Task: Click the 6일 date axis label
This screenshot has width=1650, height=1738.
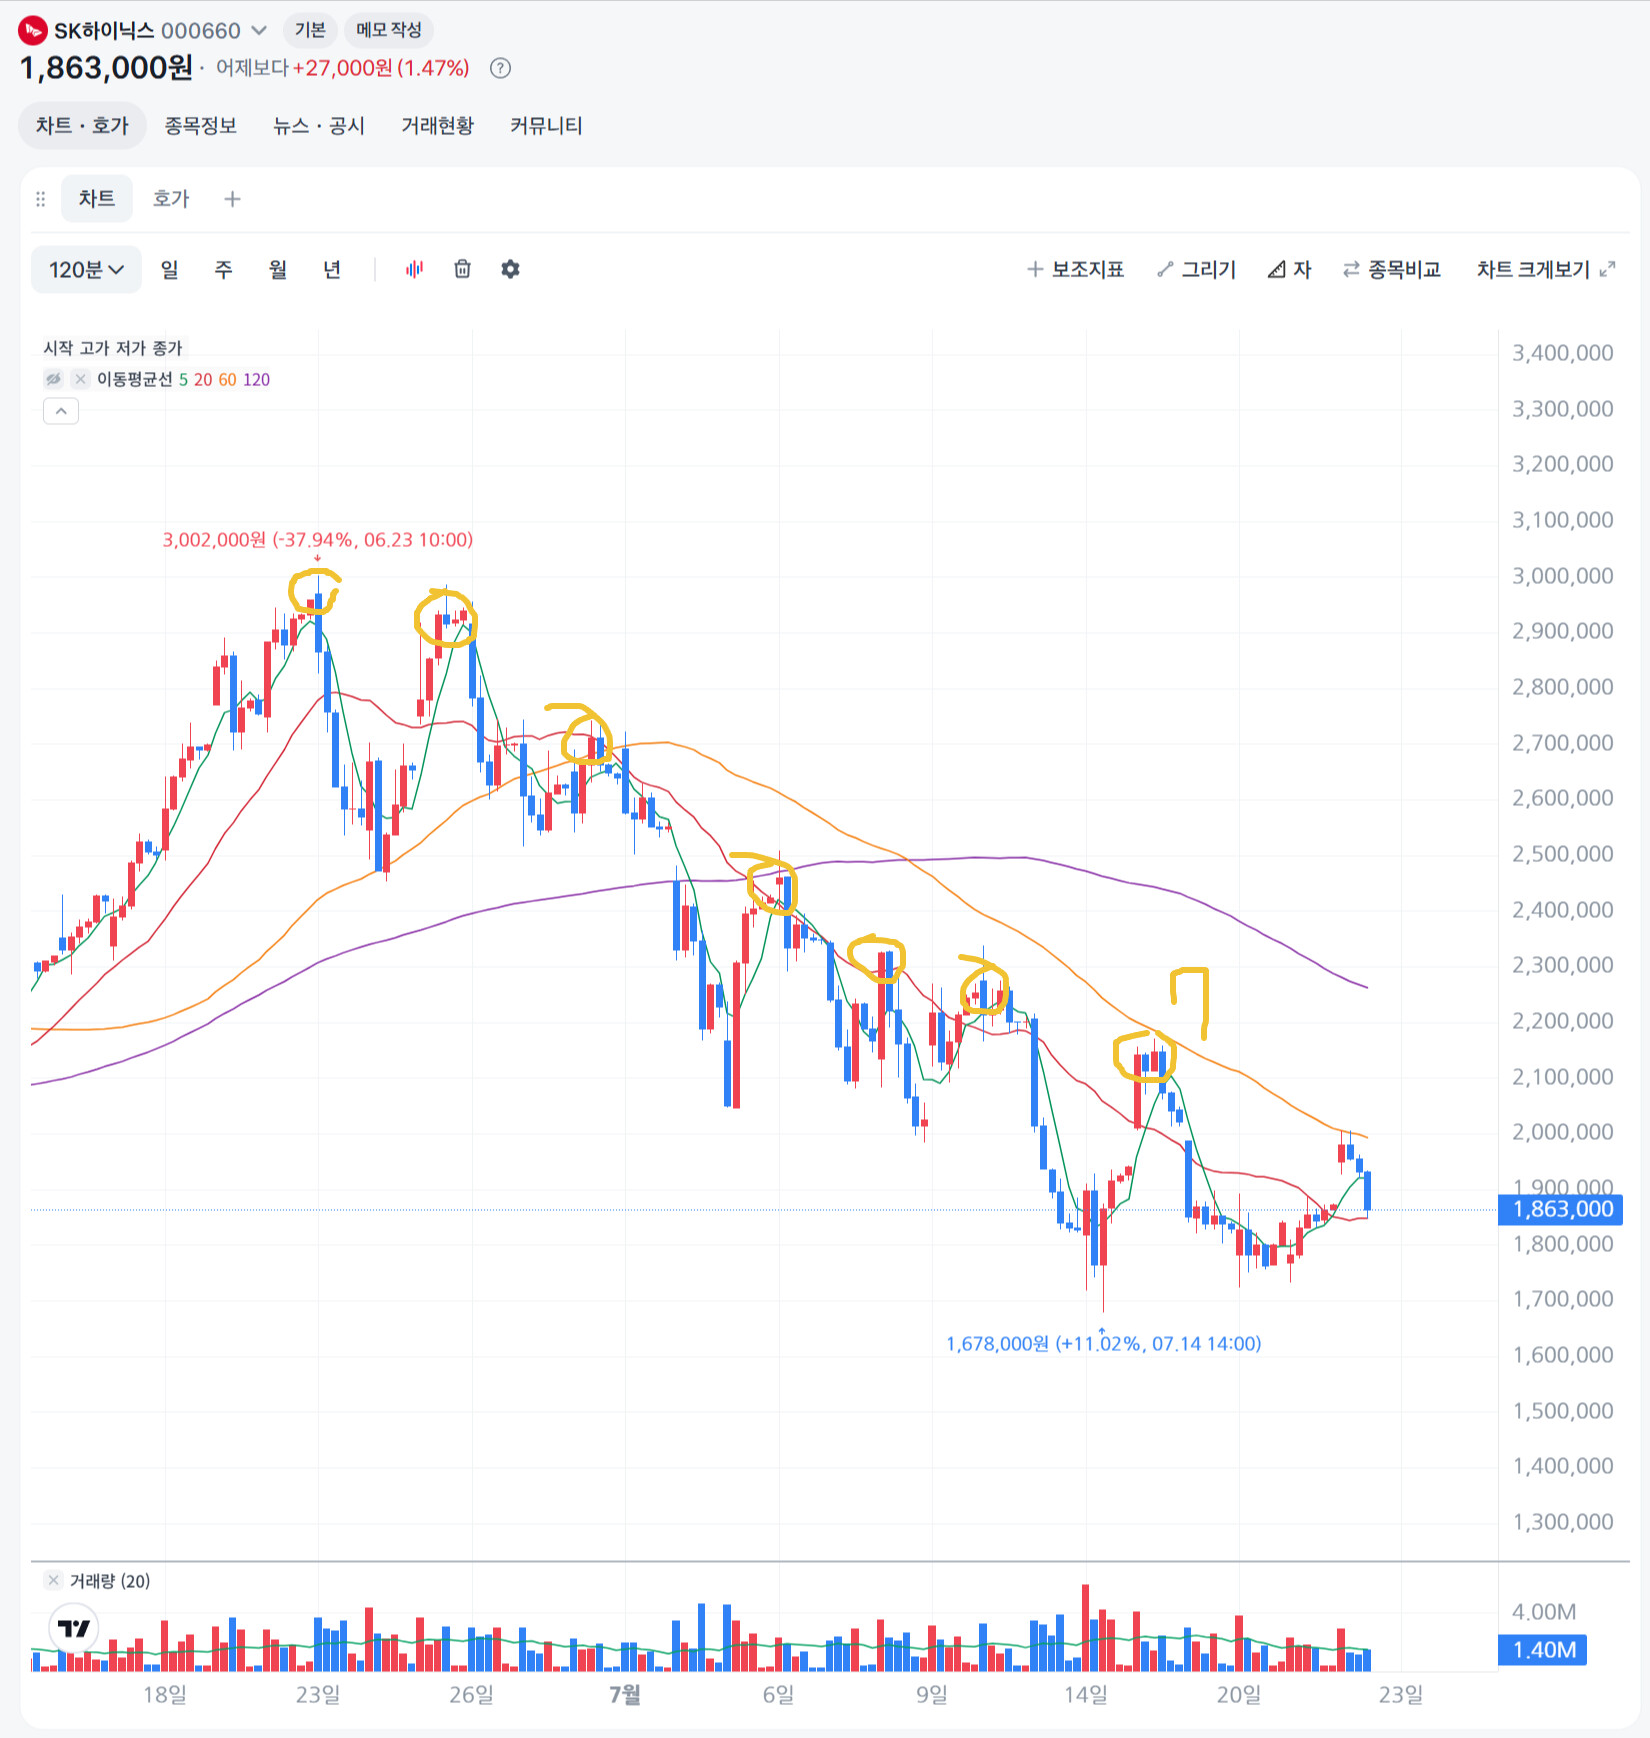Action: (779, 1695)
